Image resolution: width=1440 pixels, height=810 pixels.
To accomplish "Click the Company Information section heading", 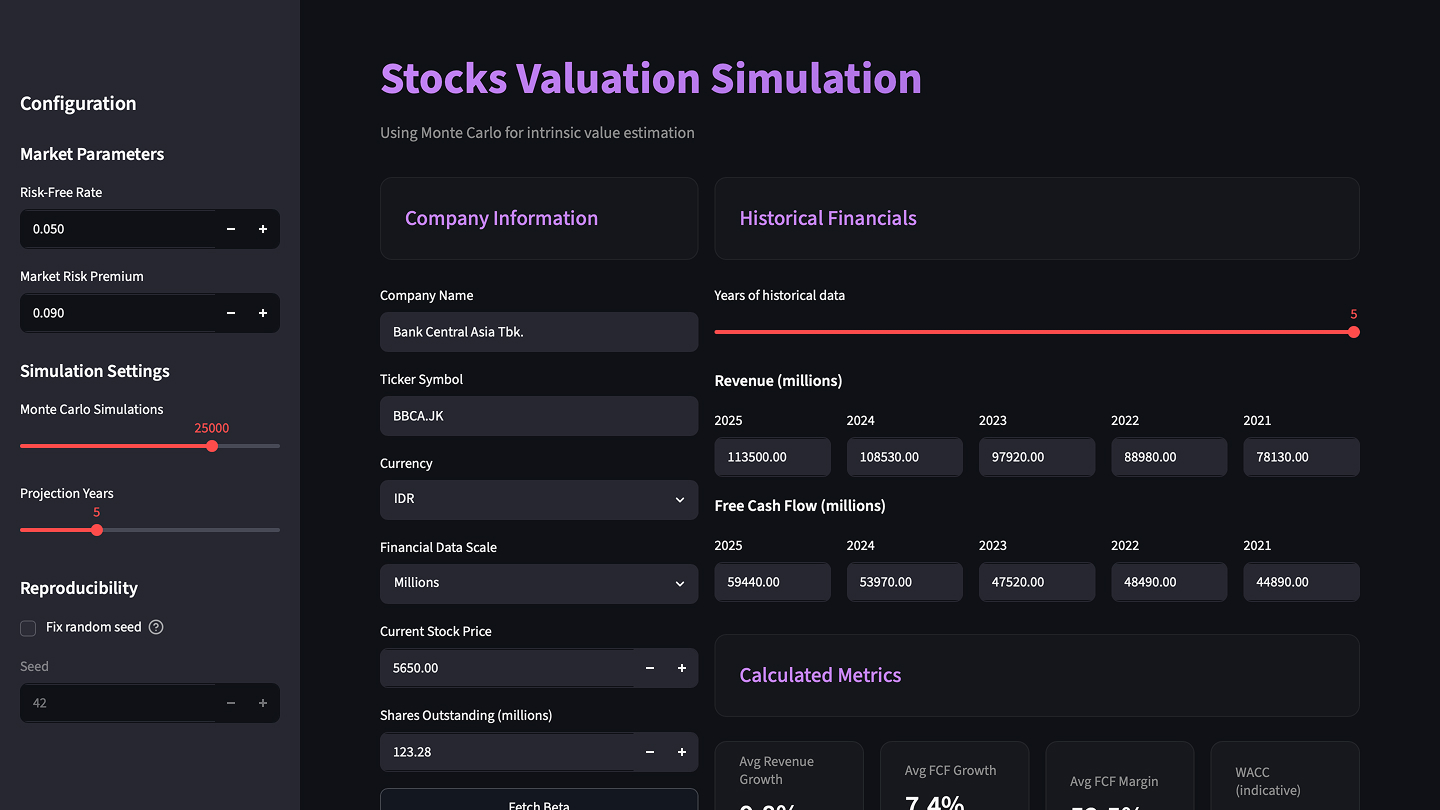I will [501, 218].
